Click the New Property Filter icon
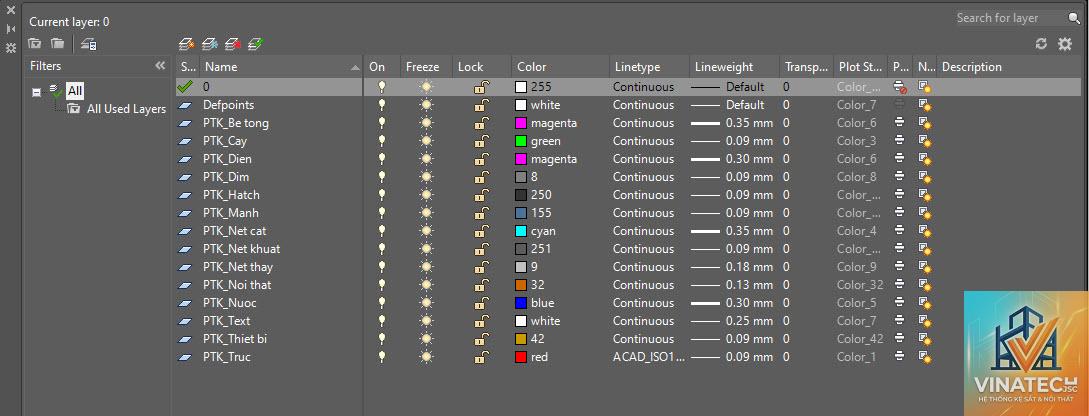 point(35,44)
